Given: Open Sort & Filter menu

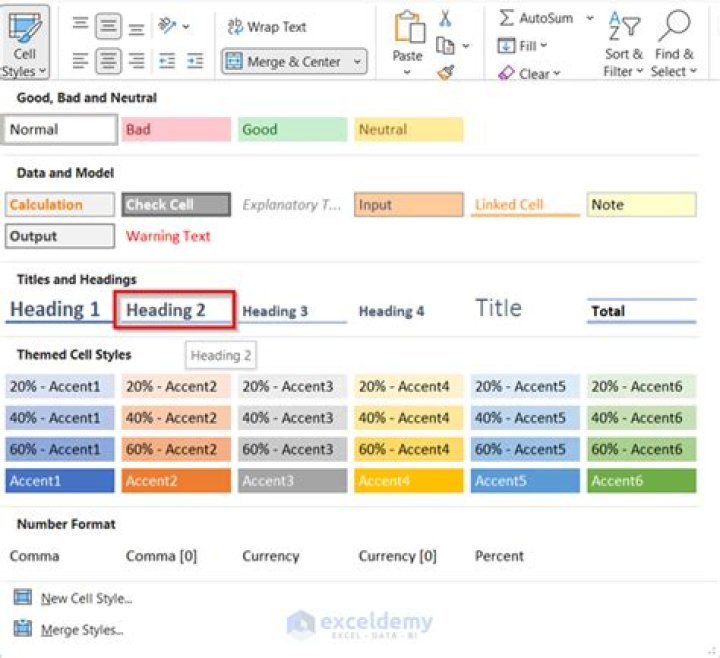Looking at the screenshot, I should point(624,43).
